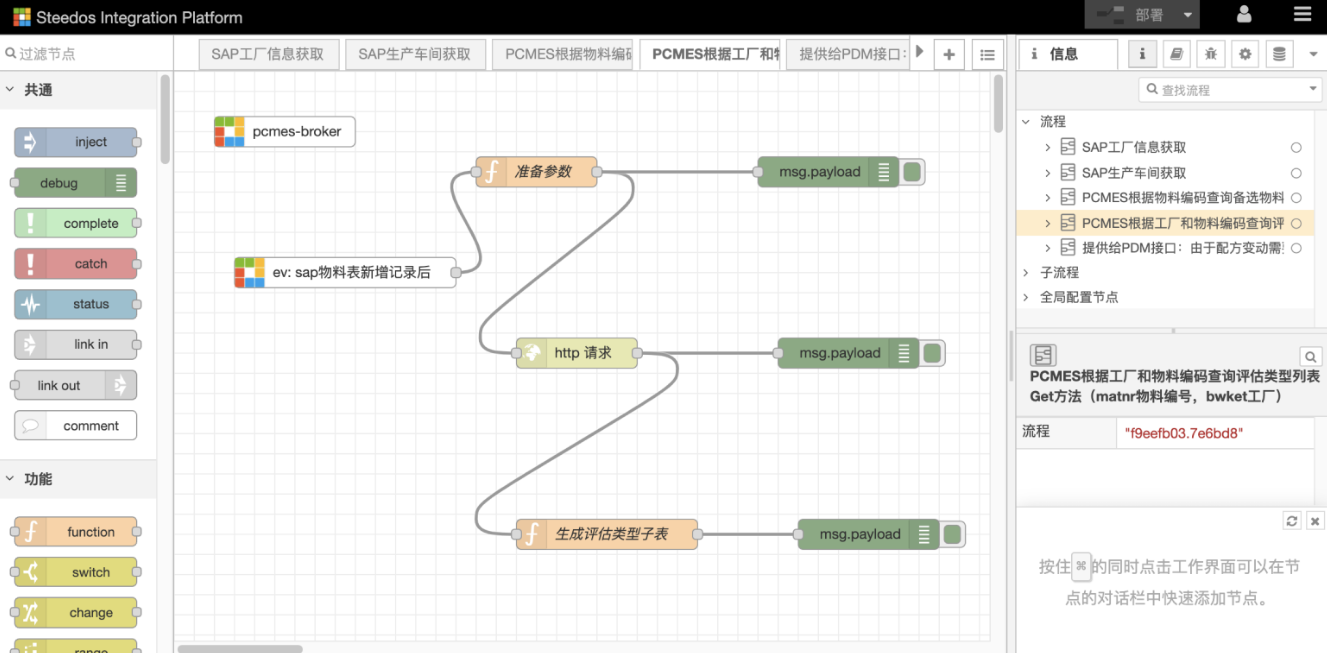Switch to 提供给PDM接口 flow tab
Screen dimensions: 1327x653
pos(848,54)
